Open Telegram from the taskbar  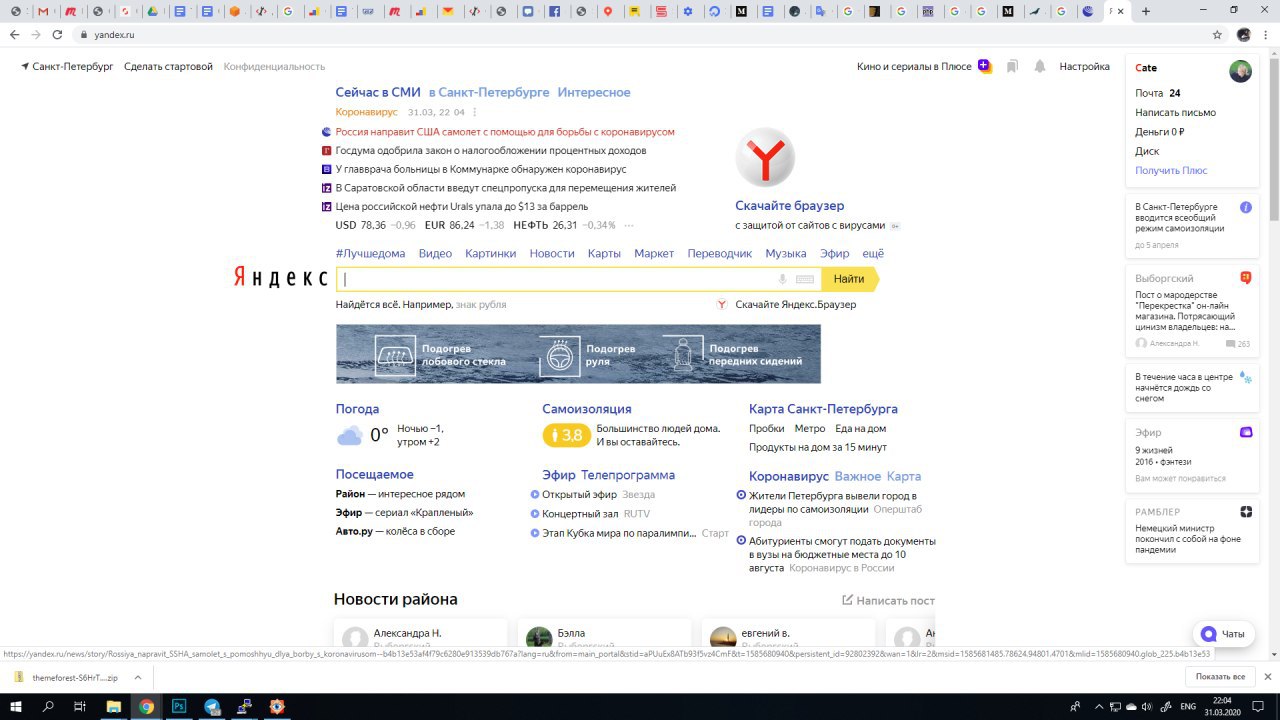click(x=212, y=706)
